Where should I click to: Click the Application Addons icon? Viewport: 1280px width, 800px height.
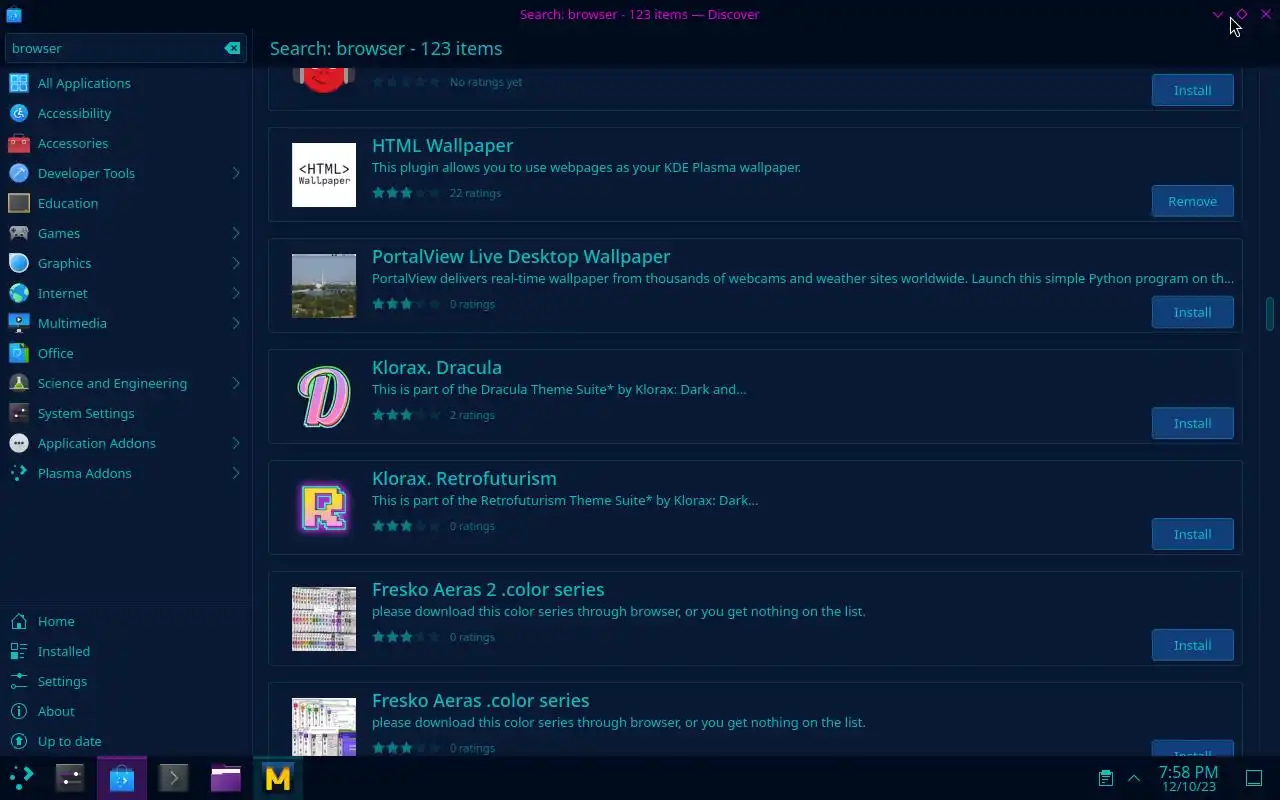(19, 443)
